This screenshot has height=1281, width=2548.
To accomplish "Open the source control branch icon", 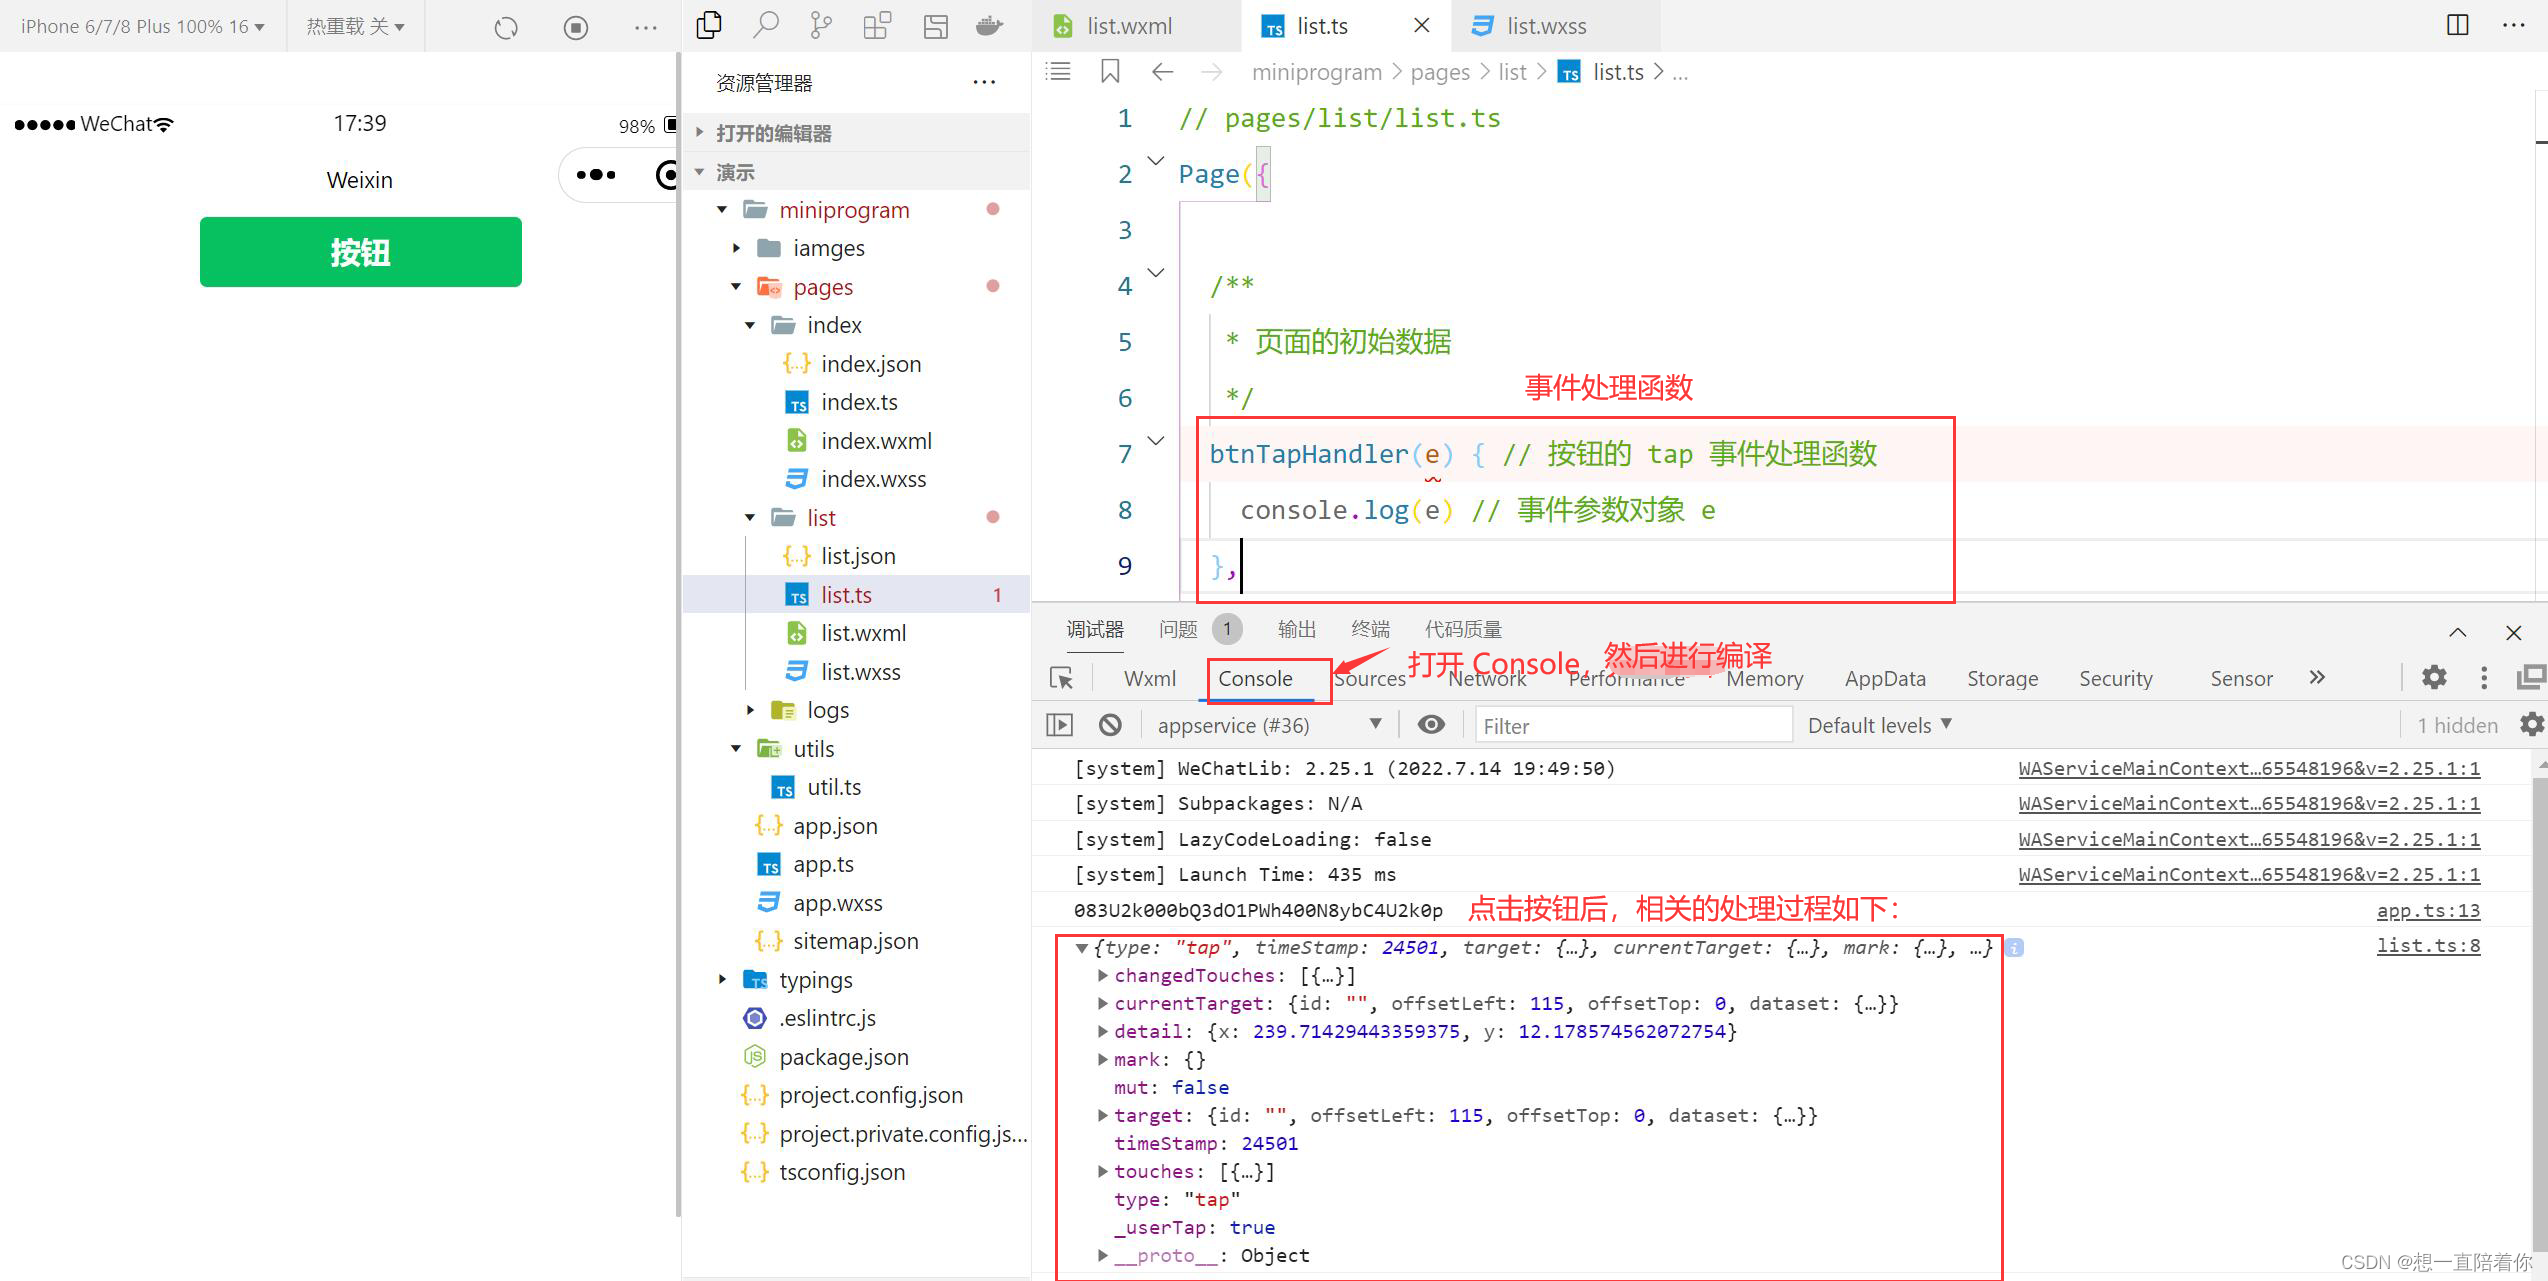I will (821, 25).
